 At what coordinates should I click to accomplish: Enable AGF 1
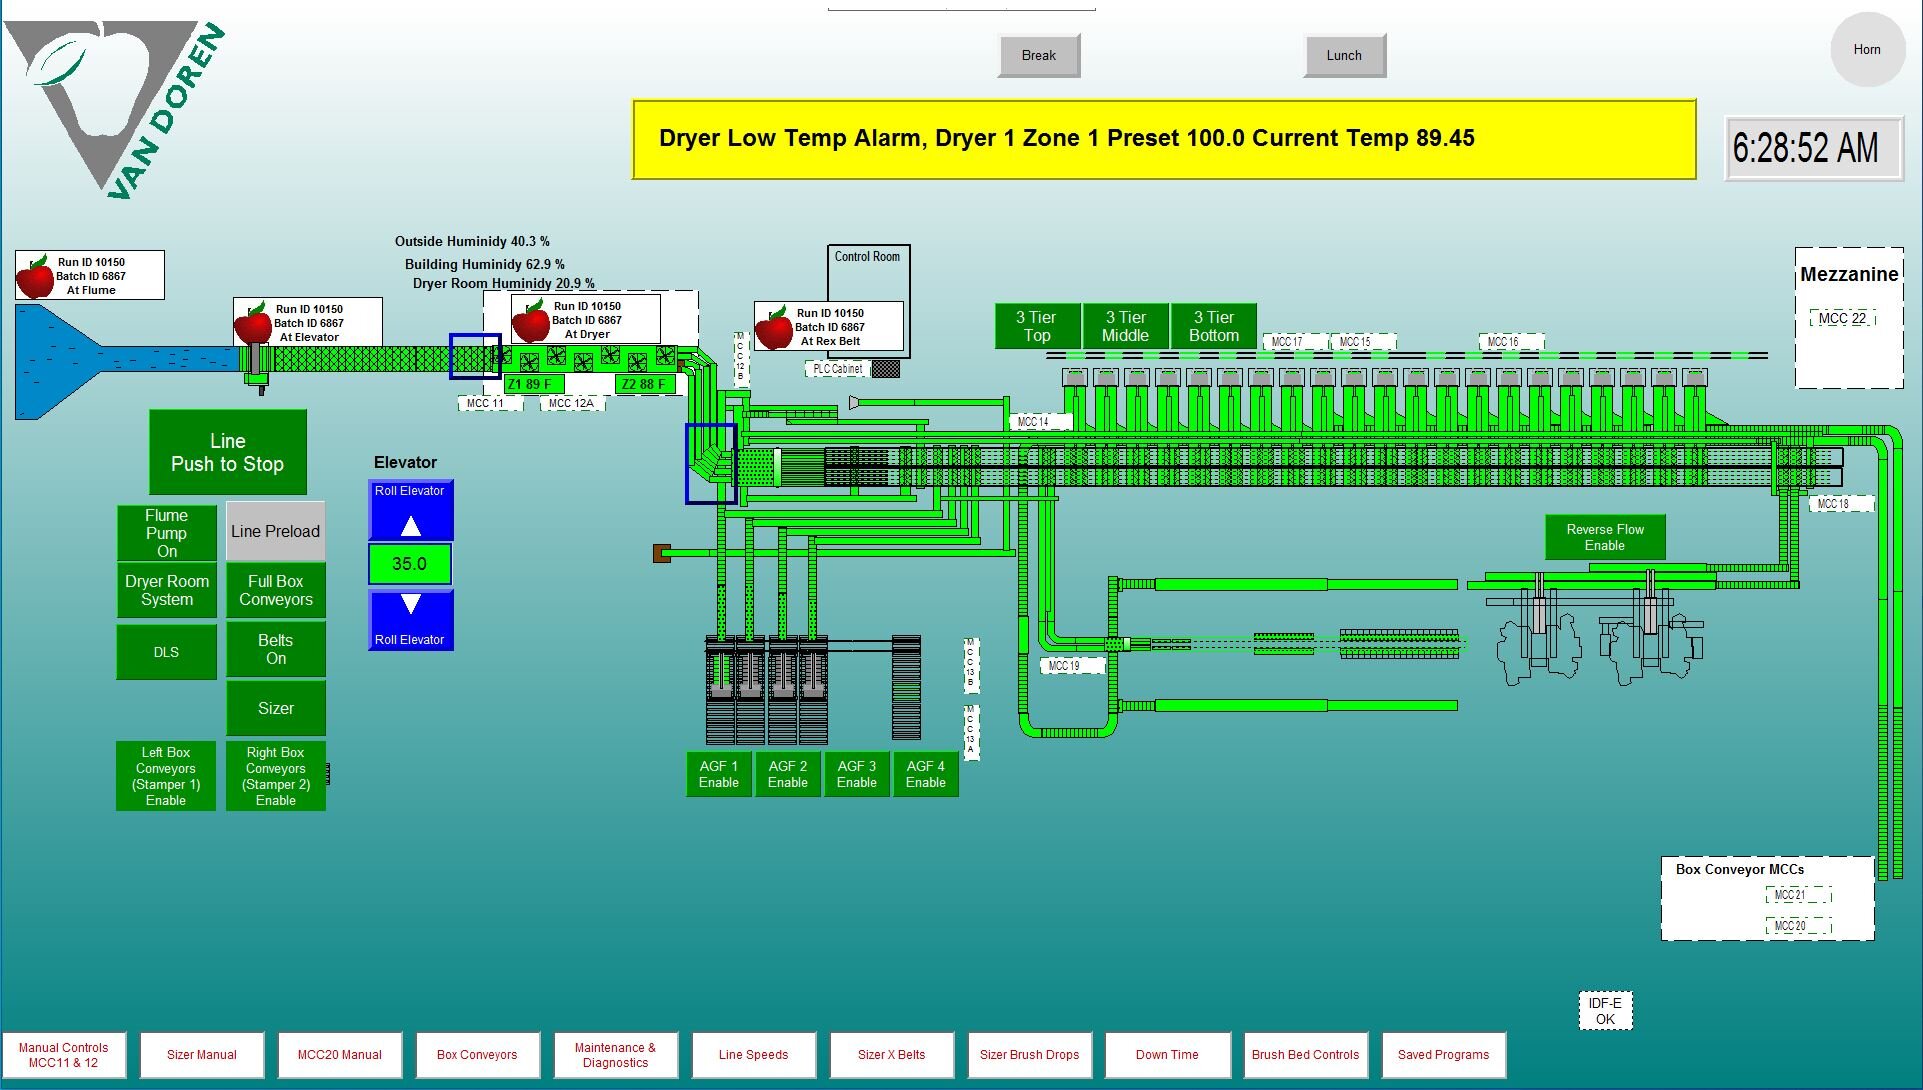pos(719,774)
